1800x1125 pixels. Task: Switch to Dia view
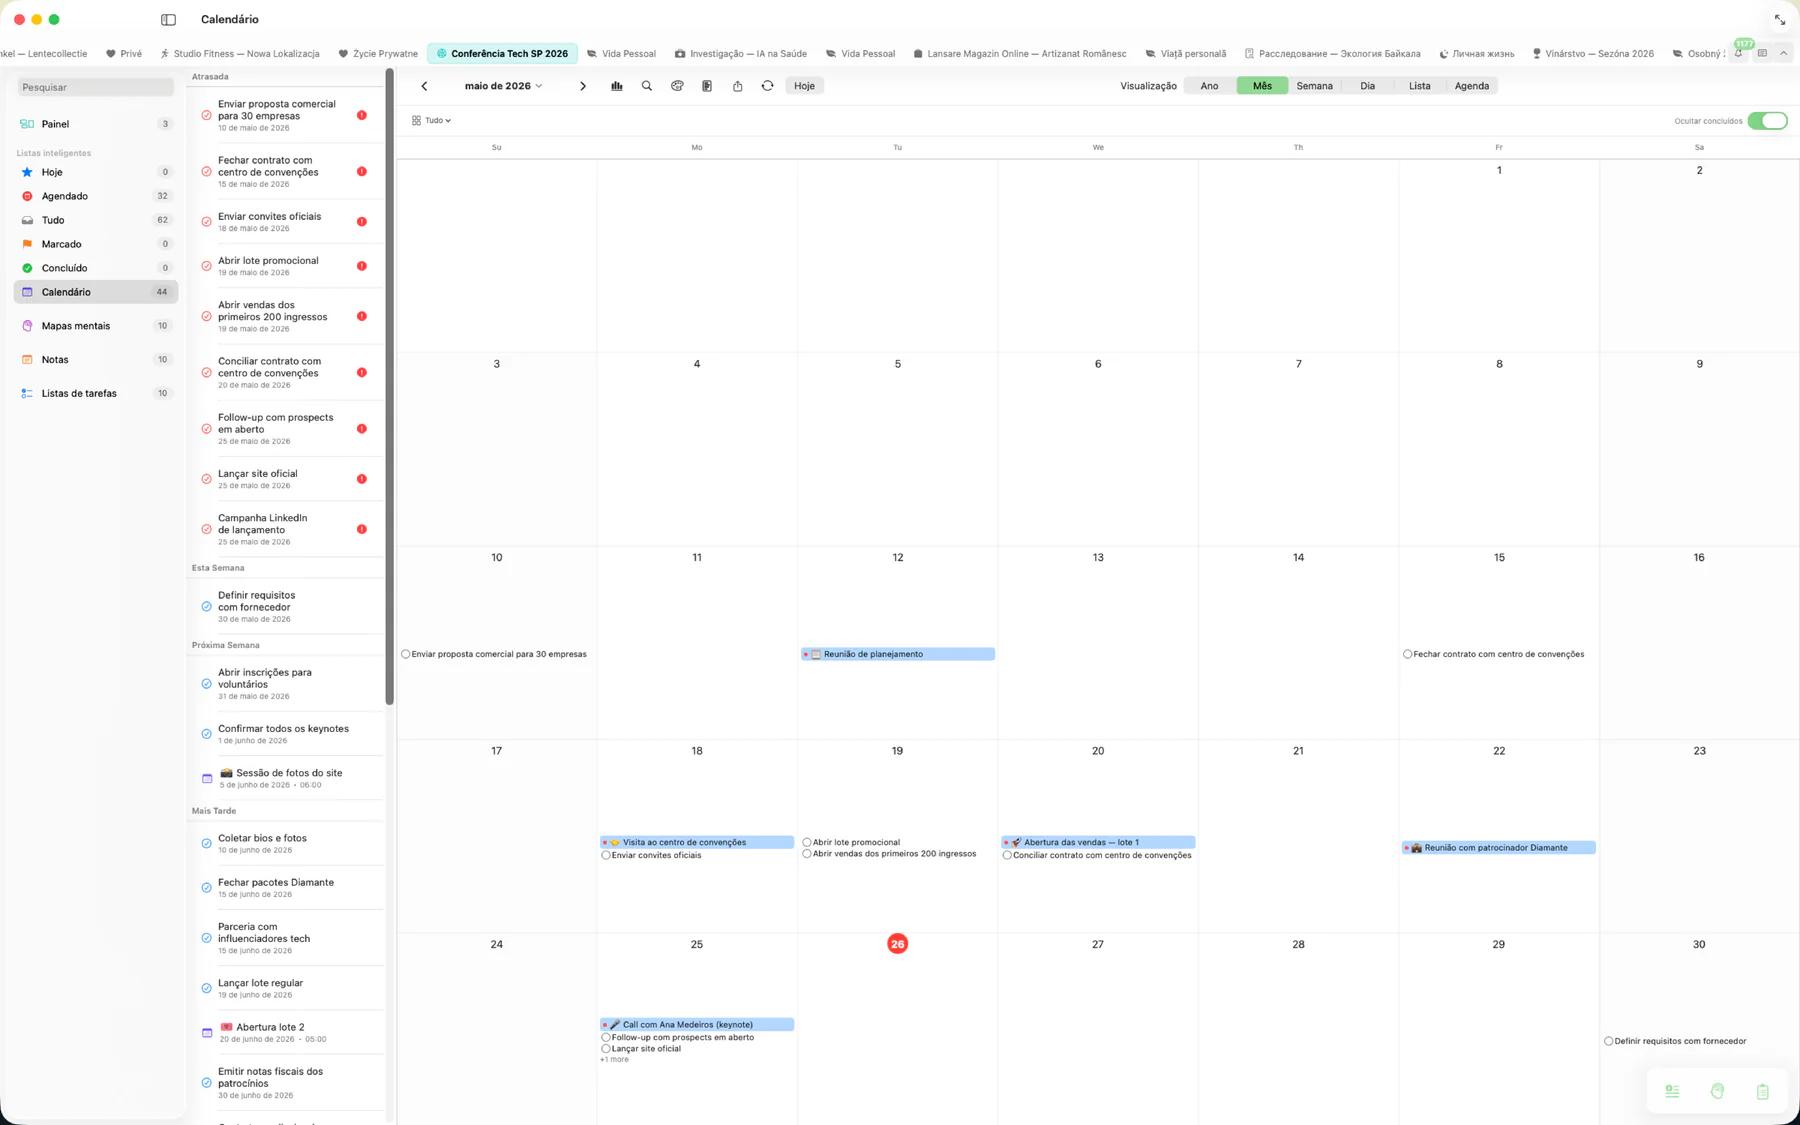(1367, 86)
